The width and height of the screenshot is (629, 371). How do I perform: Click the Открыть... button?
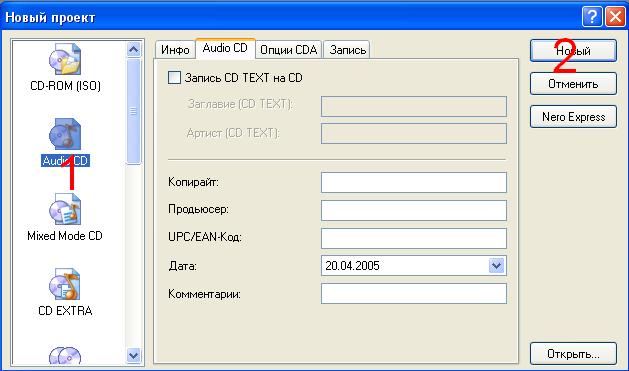pyautogui.click(x=573, y=354)
